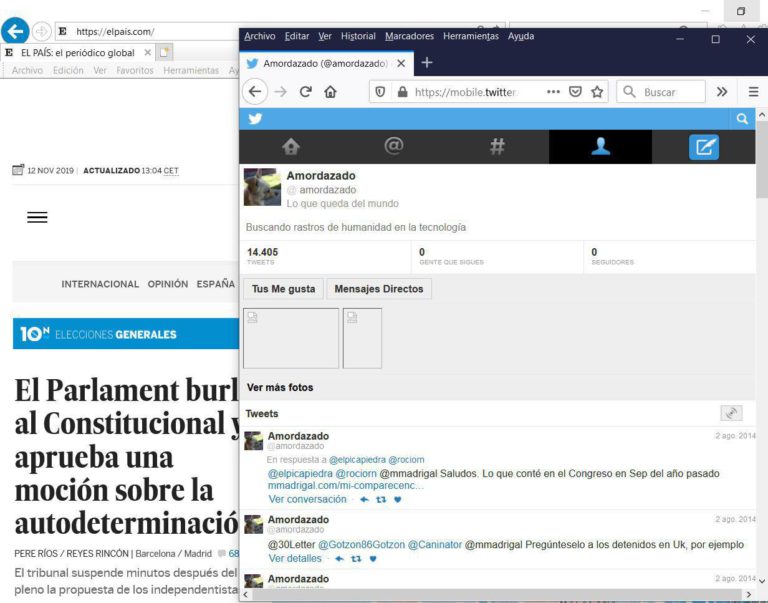This screenshot has height=603, width=768.
Task: Open the mentions @ tab
Action: point(394,146)
